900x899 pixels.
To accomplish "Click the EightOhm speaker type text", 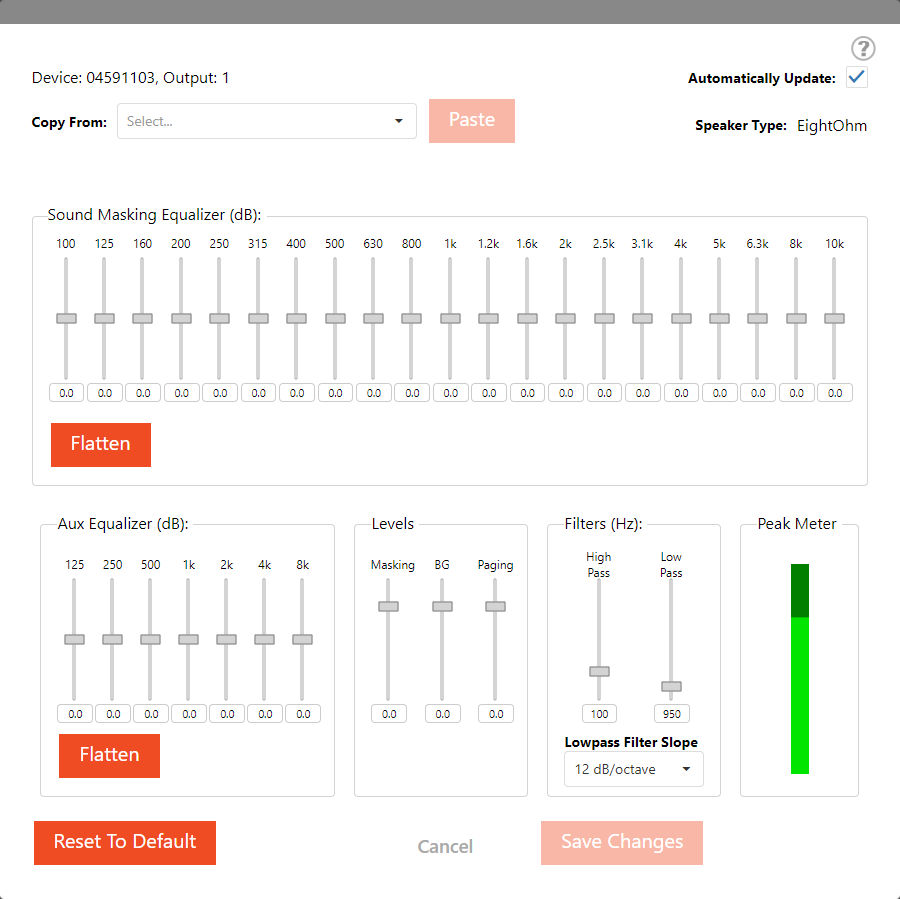I will point(832,126).
